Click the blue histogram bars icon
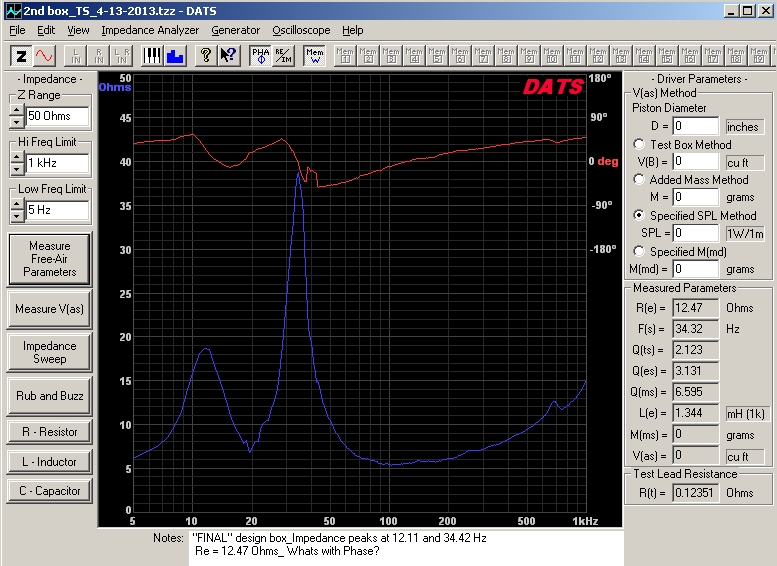Screen dimensions: 777x566 click(x=175, y=56)
